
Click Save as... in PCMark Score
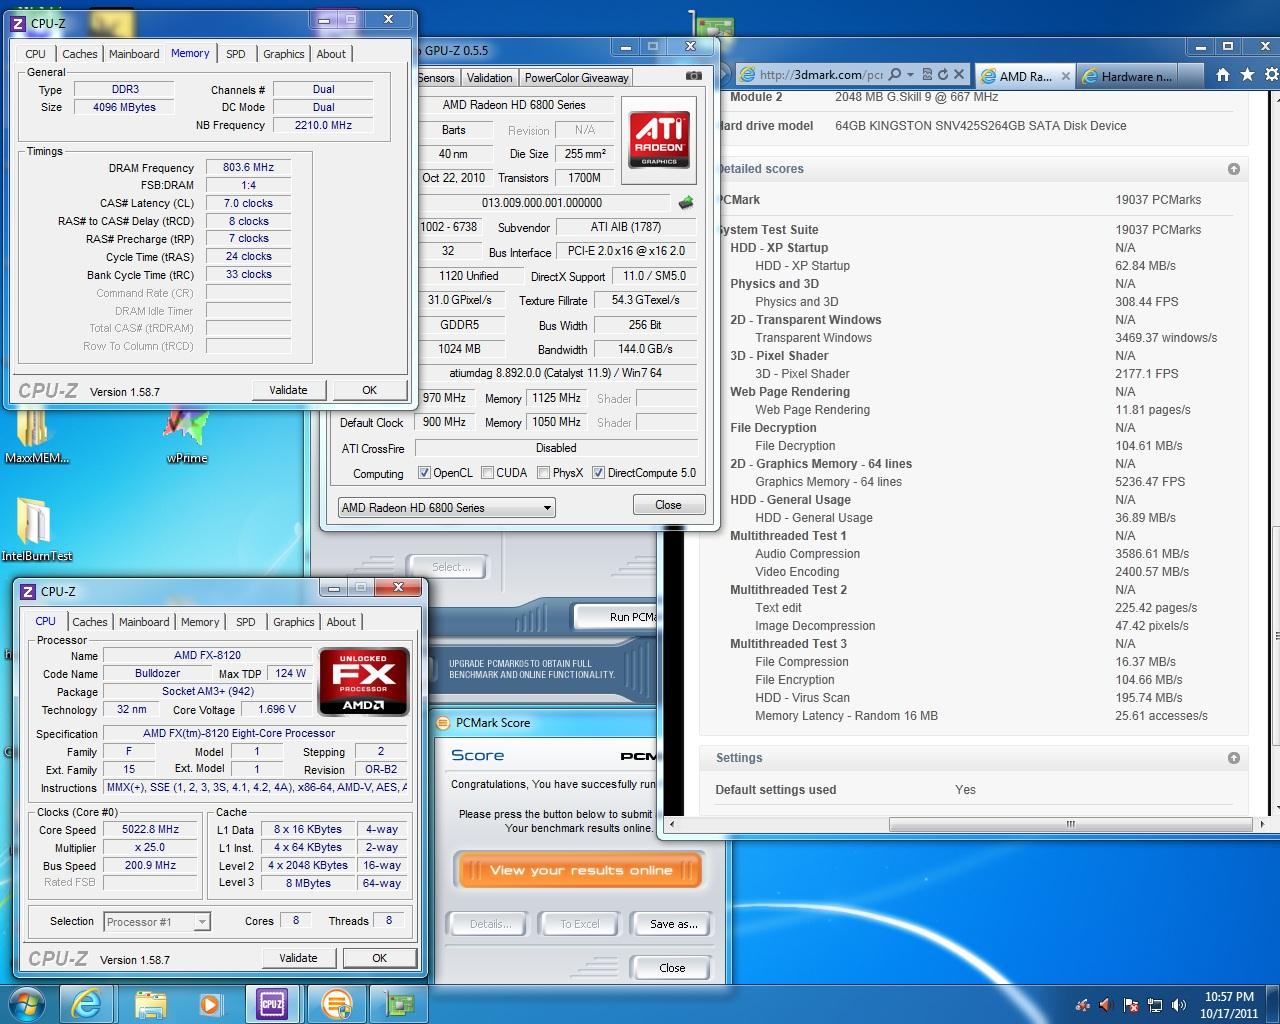tap(673, 923)
